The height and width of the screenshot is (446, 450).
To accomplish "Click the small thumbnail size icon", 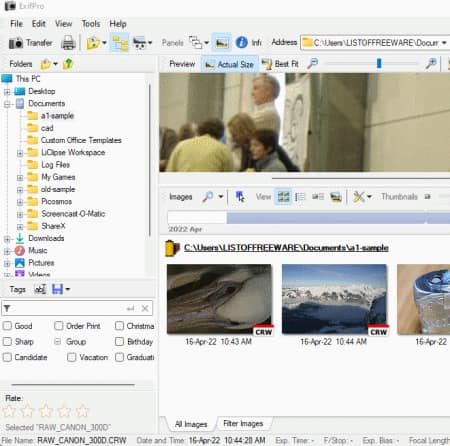I will tap(427, 197).
